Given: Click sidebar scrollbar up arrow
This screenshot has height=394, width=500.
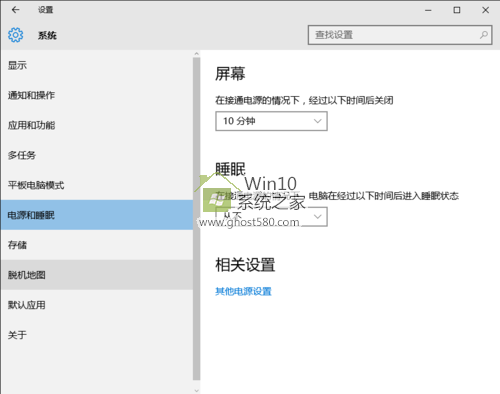Looking at the screenshot, I should pyautogui.click(x=196, y=54).
